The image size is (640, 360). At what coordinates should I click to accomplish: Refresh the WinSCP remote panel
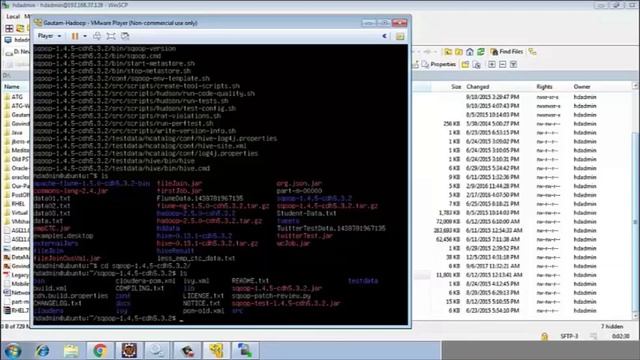480,52
